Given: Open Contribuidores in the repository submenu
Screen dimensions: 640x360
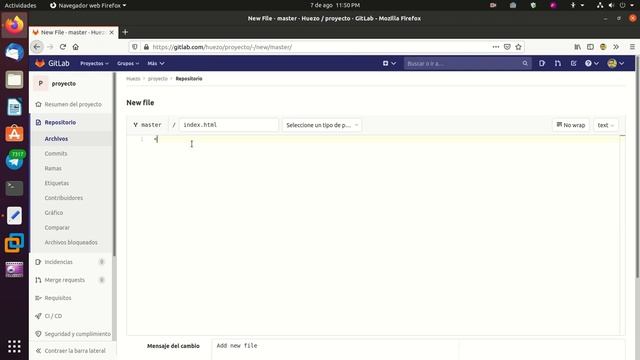Looking at the screenshot, I should (64, 198).
